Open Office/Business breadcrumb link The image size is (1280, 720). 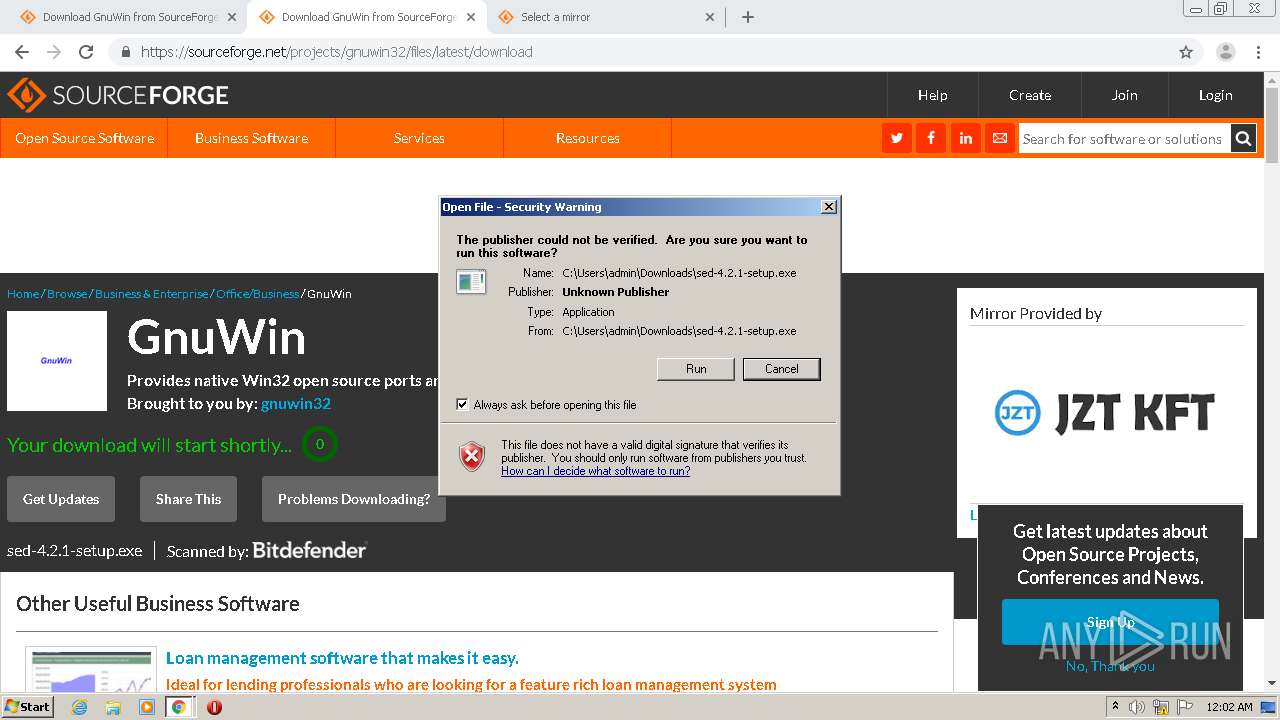click(257, 294)
